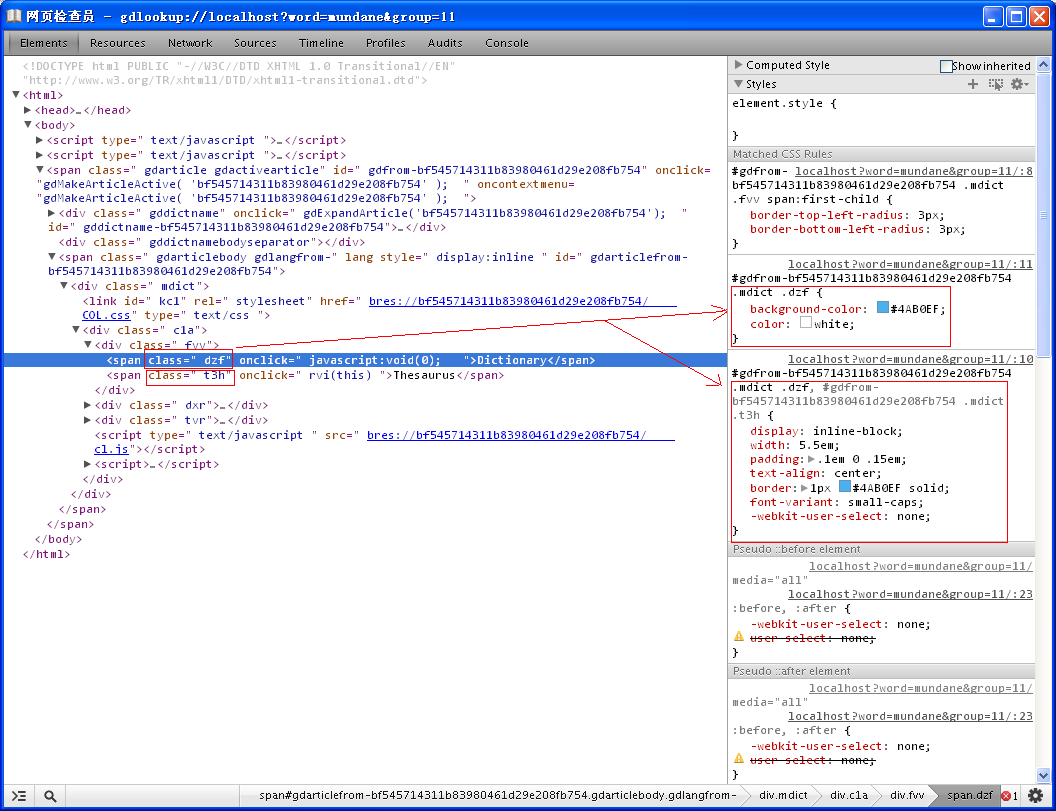Click div.fvv in the breadcrumb bar

pos(907,796)
